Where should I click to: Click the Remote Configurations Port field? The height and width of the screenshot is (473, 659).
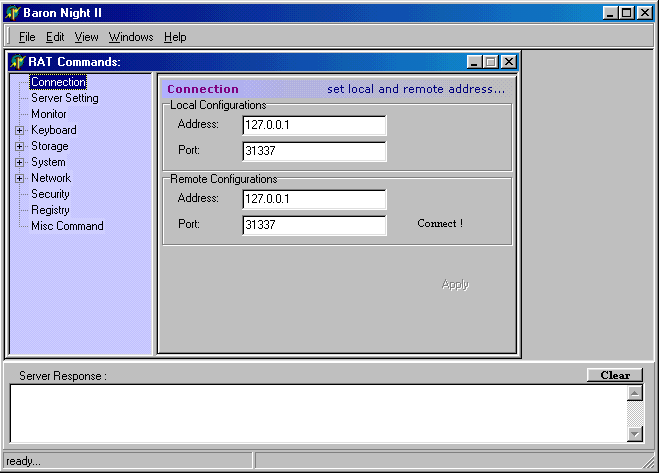(x=314, y=225)
